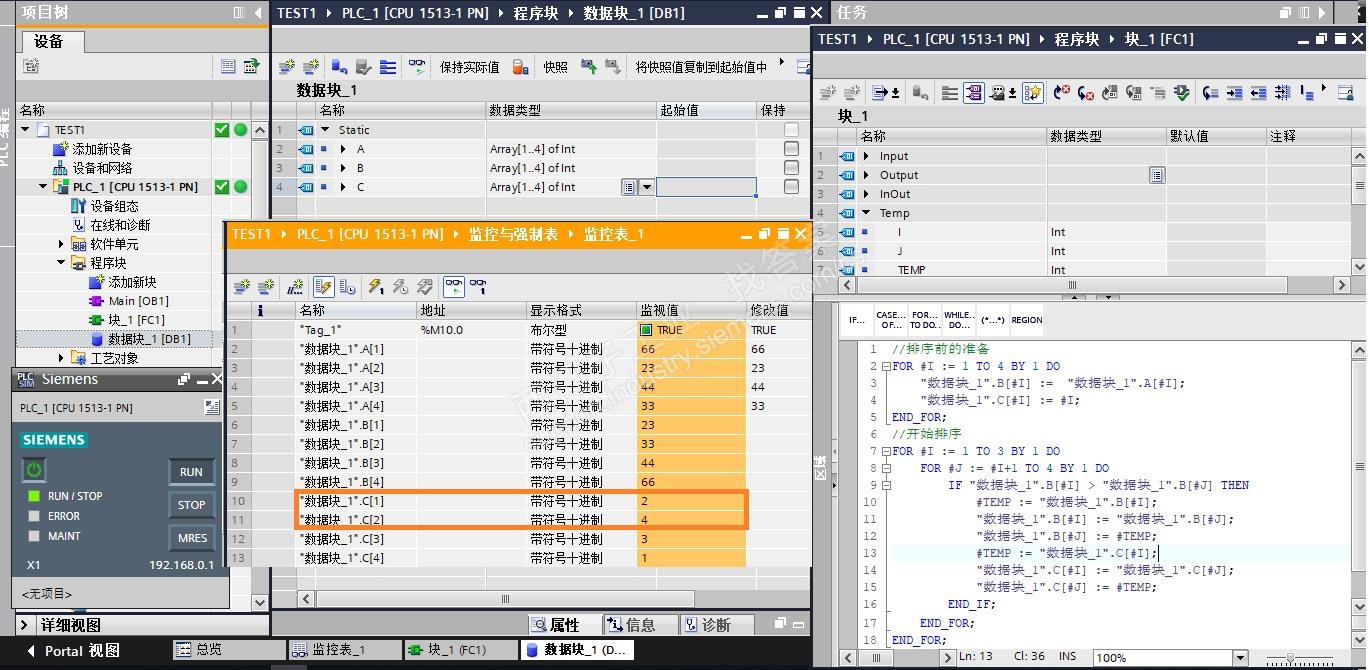The image size is (1369, 670).
Task: Open 监控表_1 editor tab in bottom bar
Action: tap(344, 650)
